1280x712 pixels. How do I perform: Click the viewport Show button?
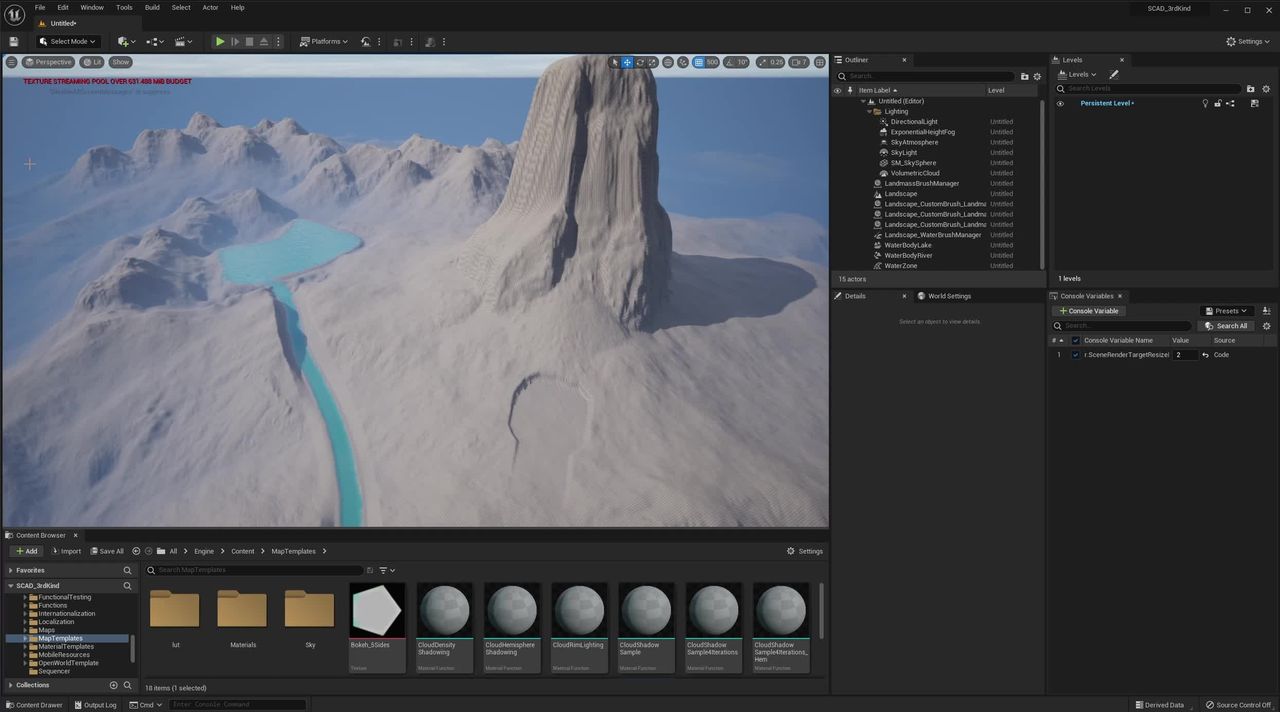click(121, 62)
